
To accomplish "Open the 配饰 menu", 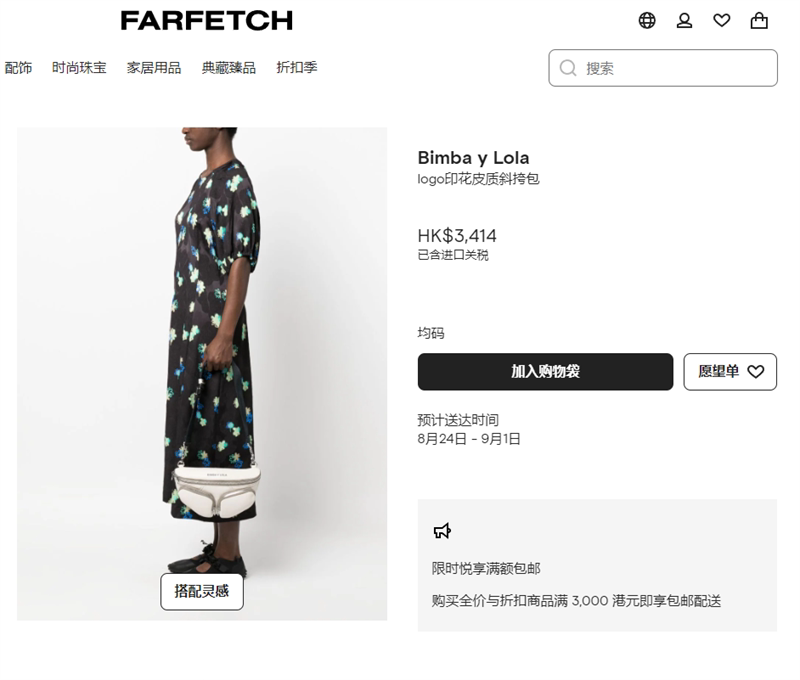I will point(18,67).
